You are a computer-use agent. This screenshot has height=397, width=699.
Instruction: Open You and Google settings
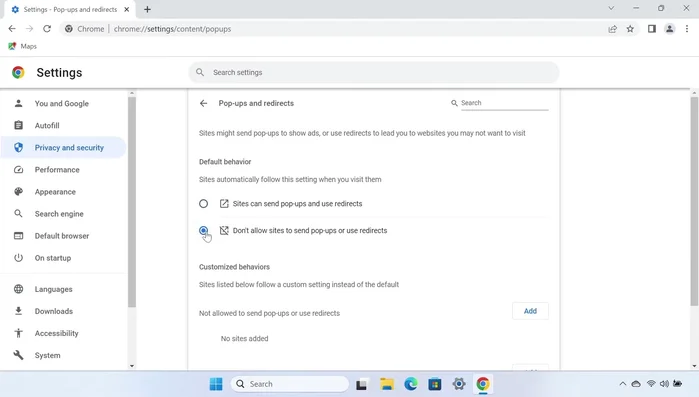[x=63, y=103]
